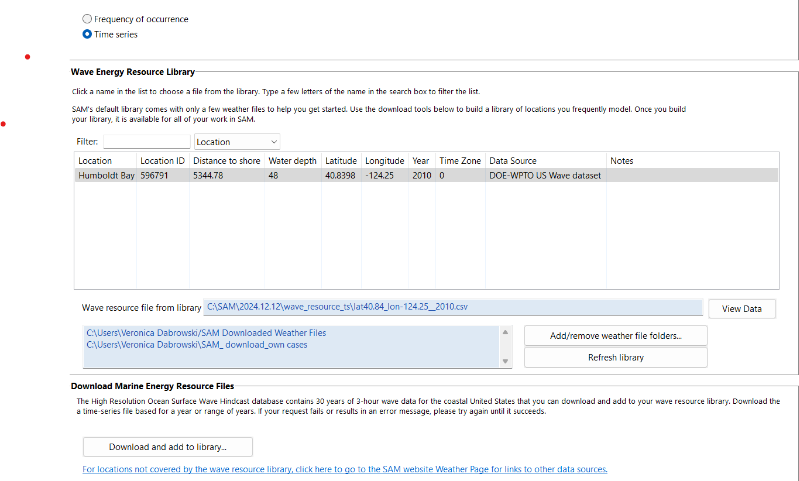This screenshot has height=481, width=799.
Task: Click the Filter text box
Action: click(146, 142)
